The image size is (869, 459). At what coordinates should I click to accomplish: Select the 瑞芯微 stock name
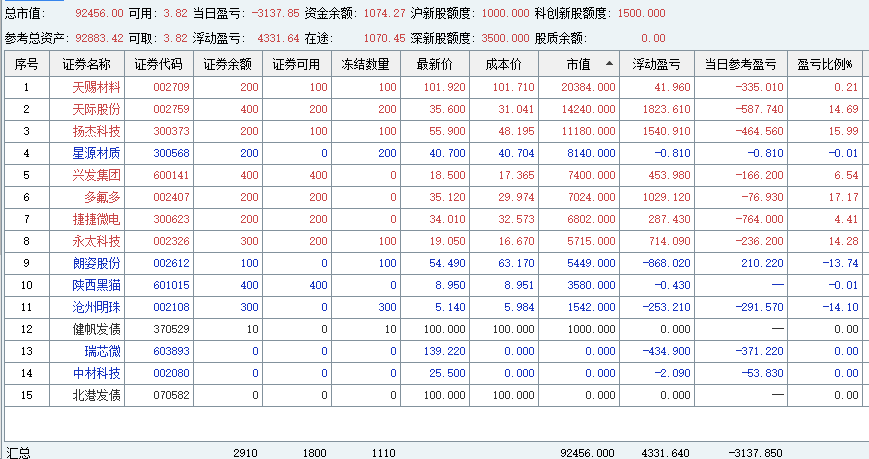103,351
